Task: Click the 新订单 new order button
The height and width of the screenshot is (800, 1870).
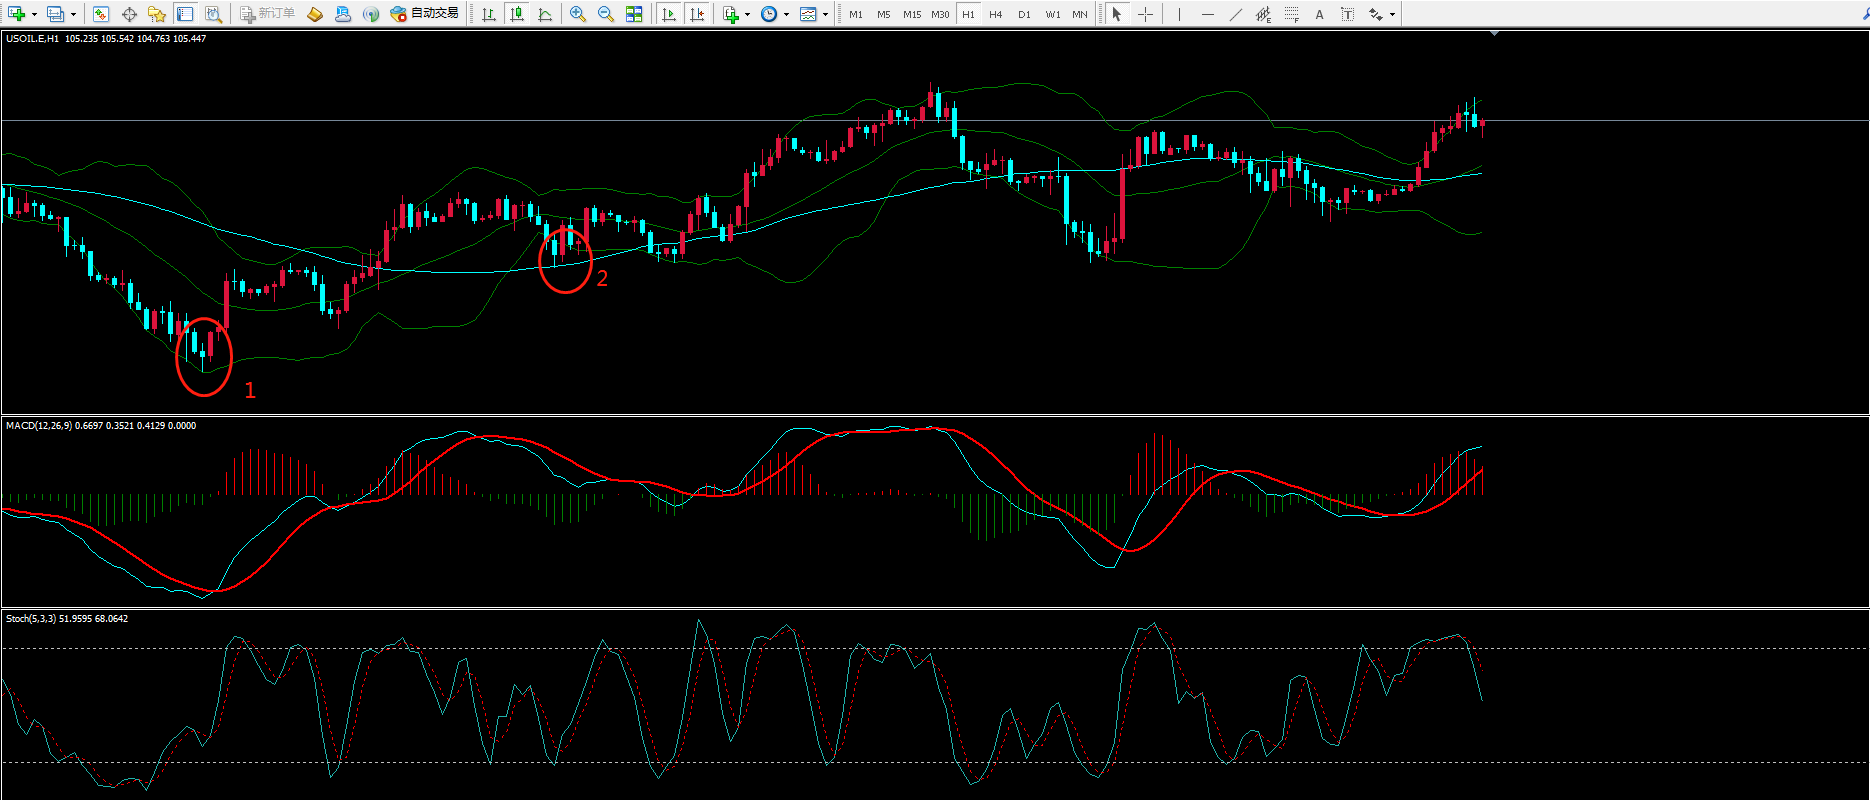Action: pos(267,14)
